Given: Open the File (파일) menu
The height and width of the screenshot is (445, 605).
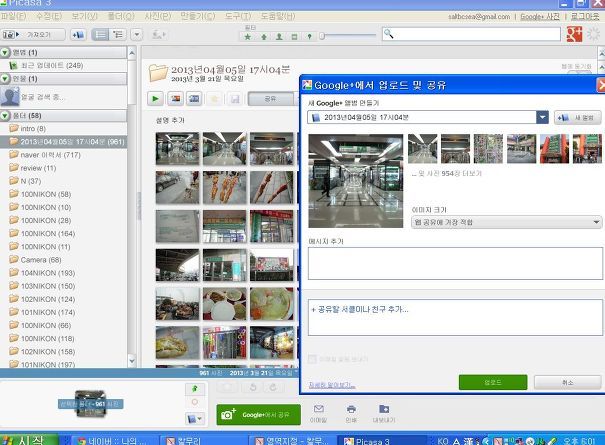Looking at the screenshot, I should pos(14,16).
